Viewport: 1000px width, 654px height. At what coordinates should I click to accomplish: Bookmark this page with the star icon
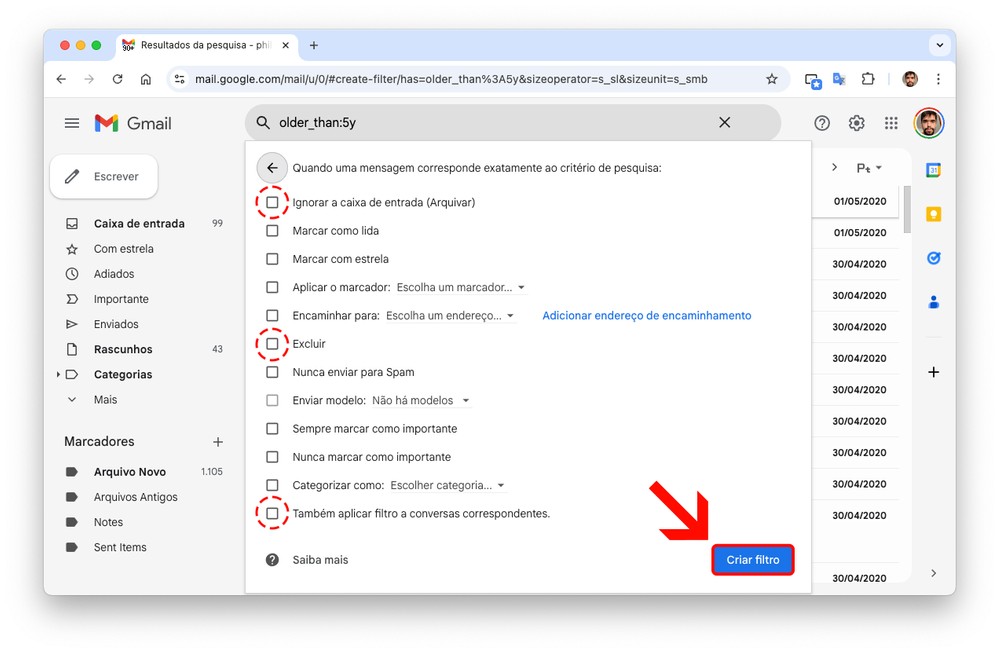tap(772, 79)
